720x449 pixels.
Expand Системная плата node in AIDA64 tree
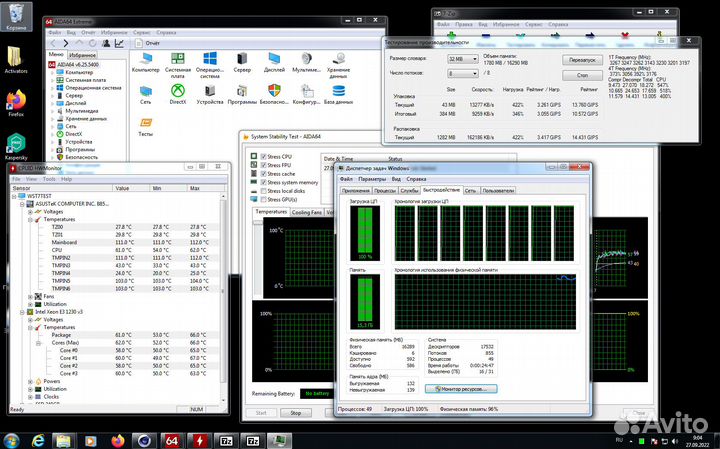tap(52, 80)
